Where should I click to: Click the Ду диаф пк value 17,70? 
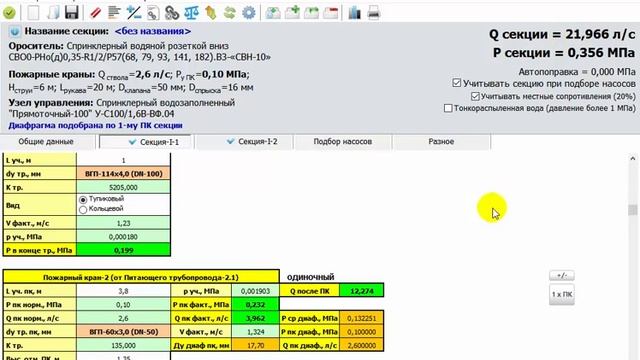(256, 345)
